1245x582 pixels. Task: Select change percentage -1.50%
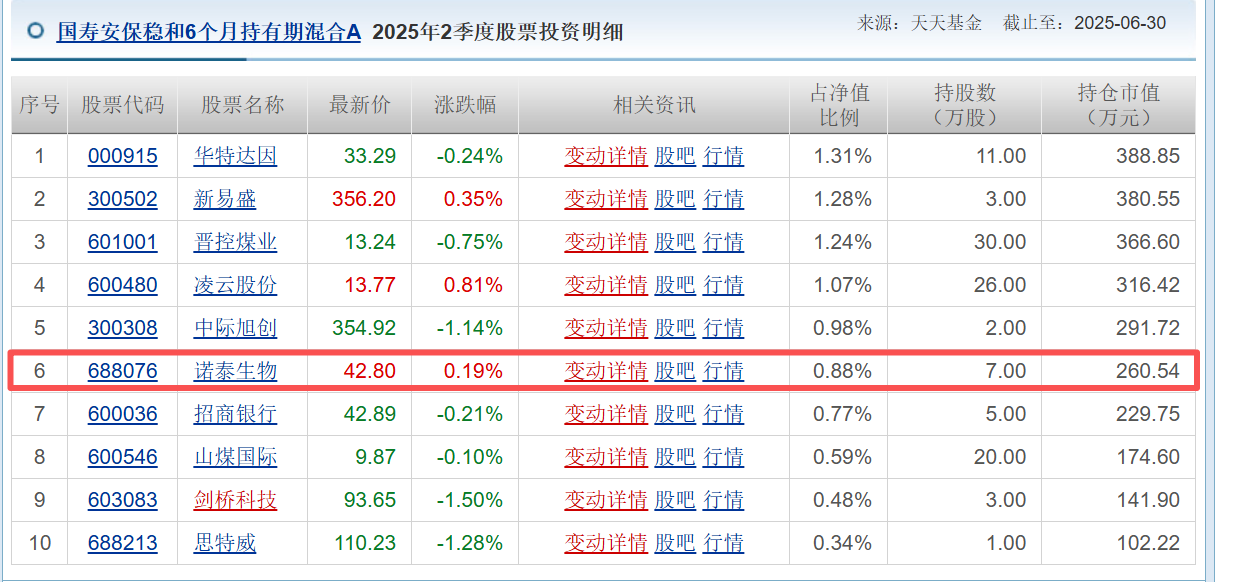pos(470,500)
